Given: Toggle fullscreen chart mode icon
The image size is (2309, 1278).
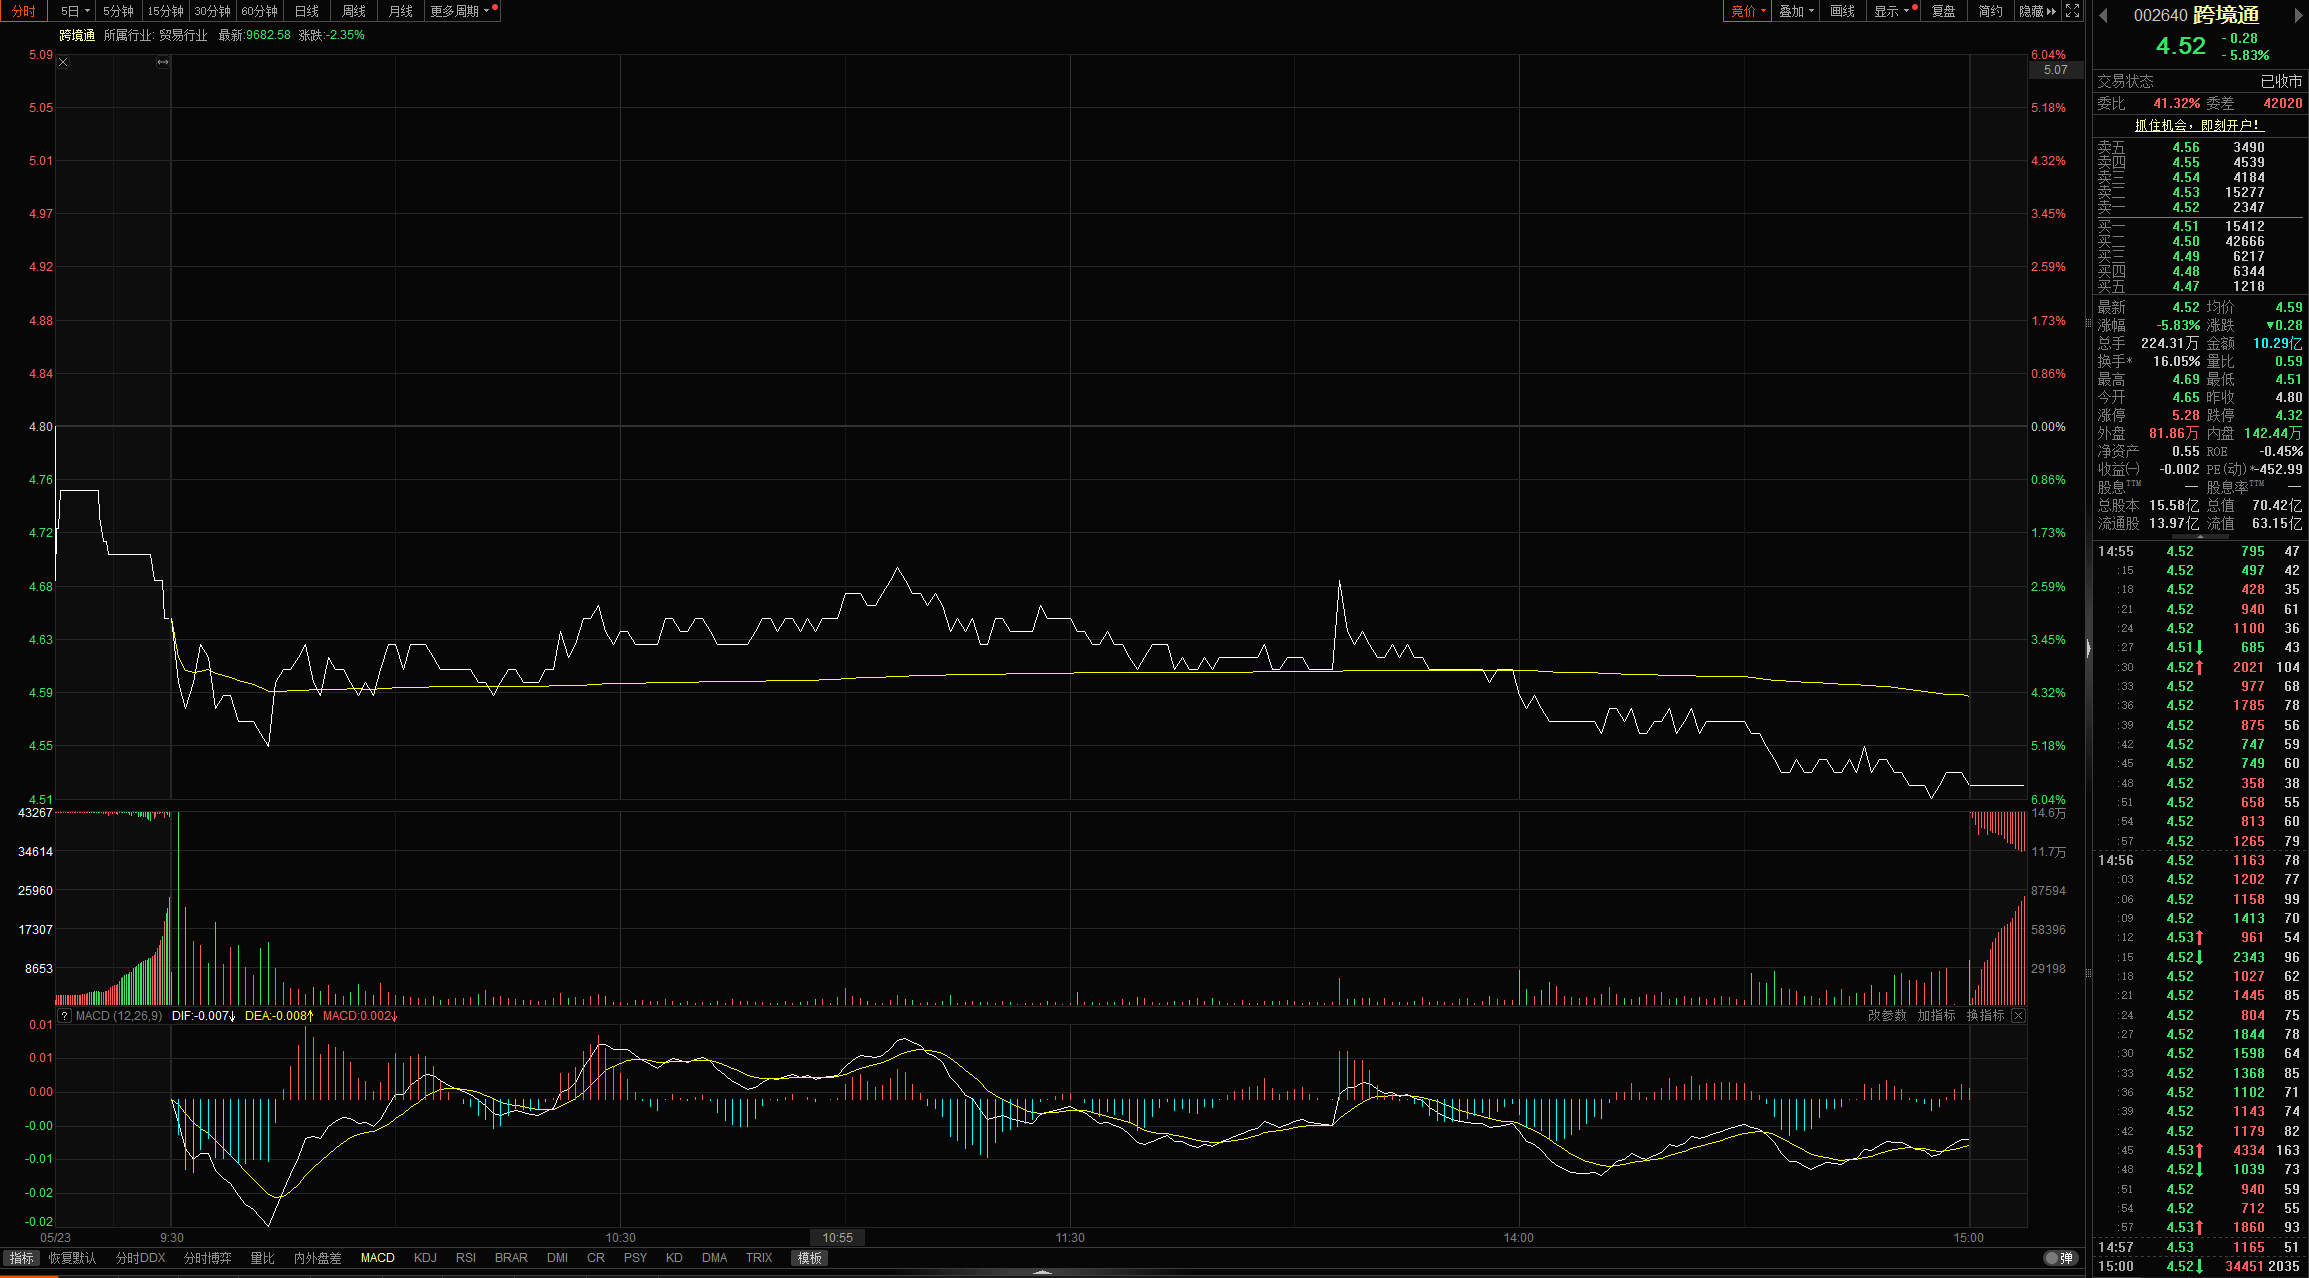Looking at the screenshot, I should 2073,11.
